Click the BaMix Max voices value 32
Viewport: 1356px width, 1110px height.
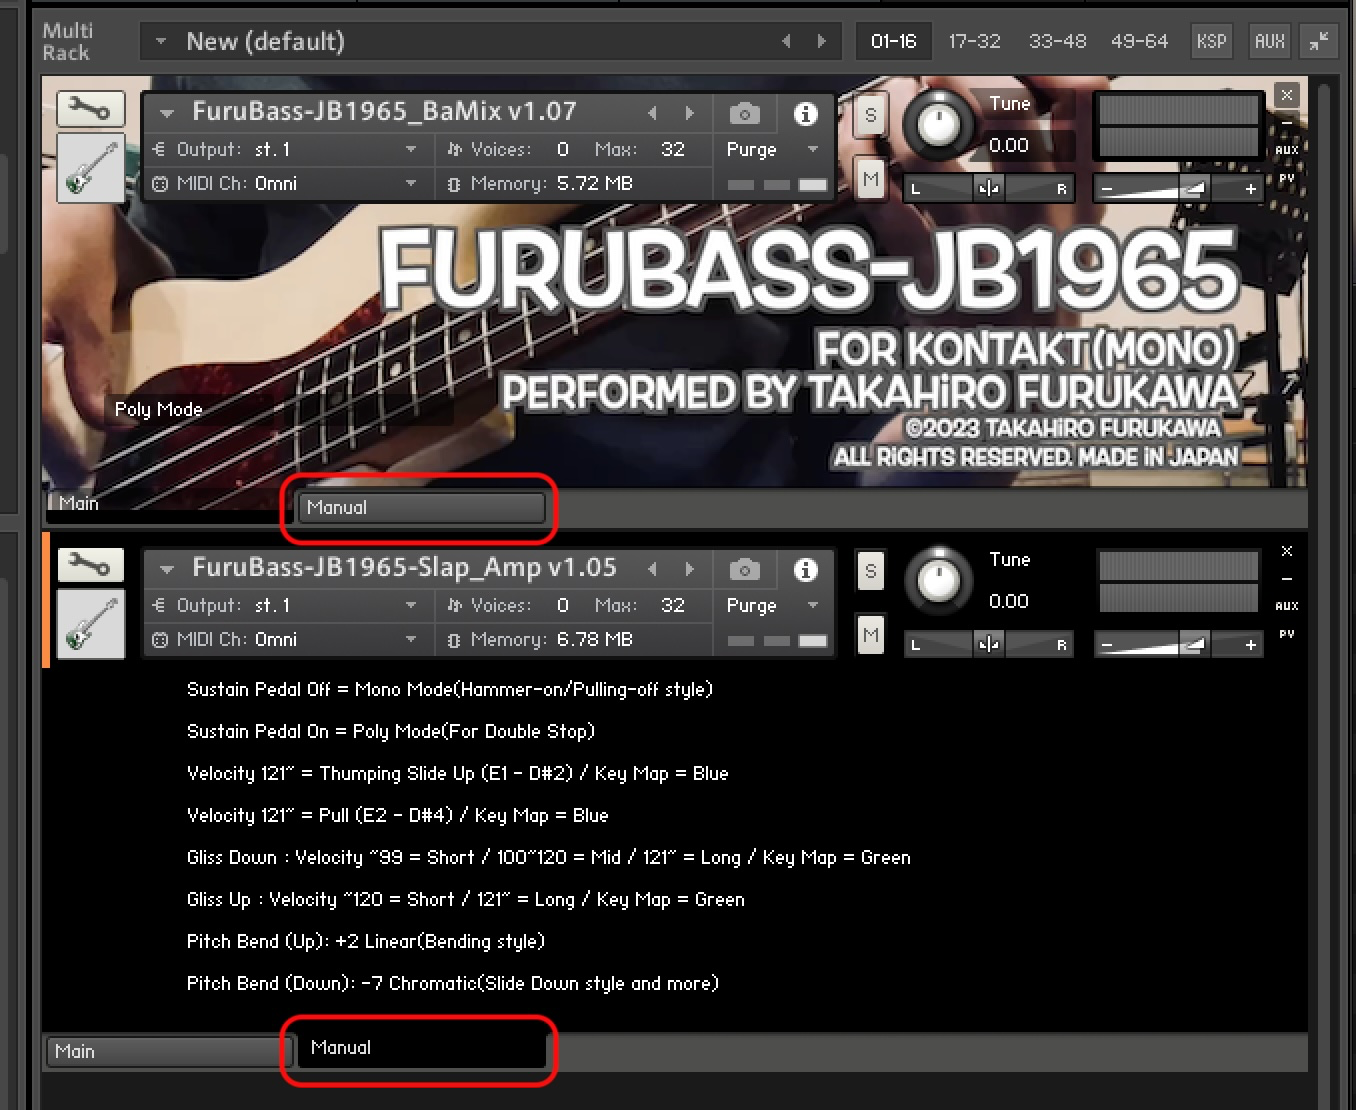pos(672,149)
